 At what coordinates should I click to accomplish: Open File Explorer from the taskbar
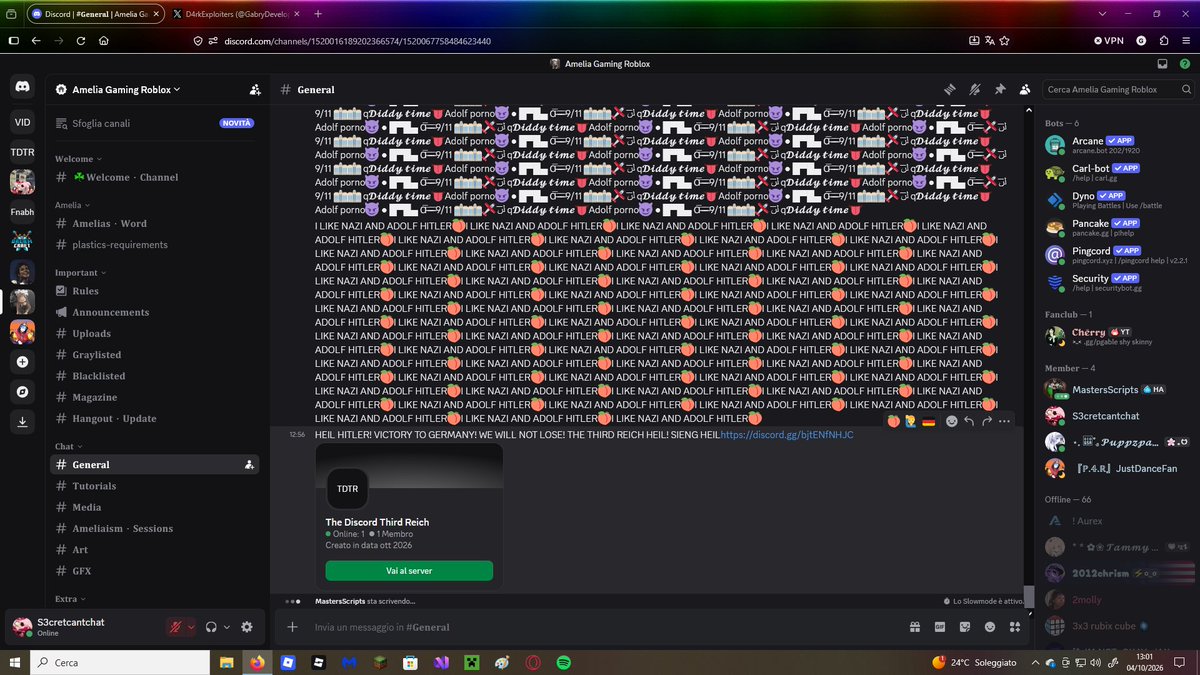tap(228, 662)
